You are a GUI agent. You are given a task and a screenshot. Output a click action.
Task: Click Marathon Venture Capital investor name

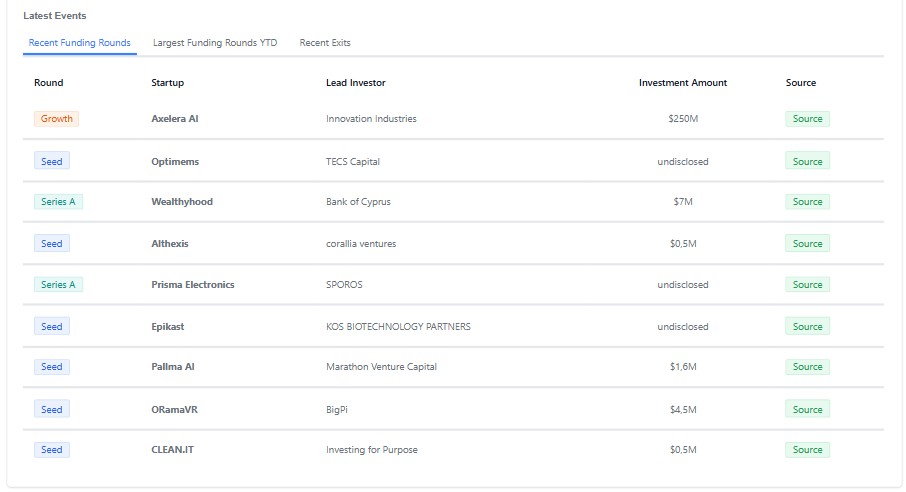point(381,367)
